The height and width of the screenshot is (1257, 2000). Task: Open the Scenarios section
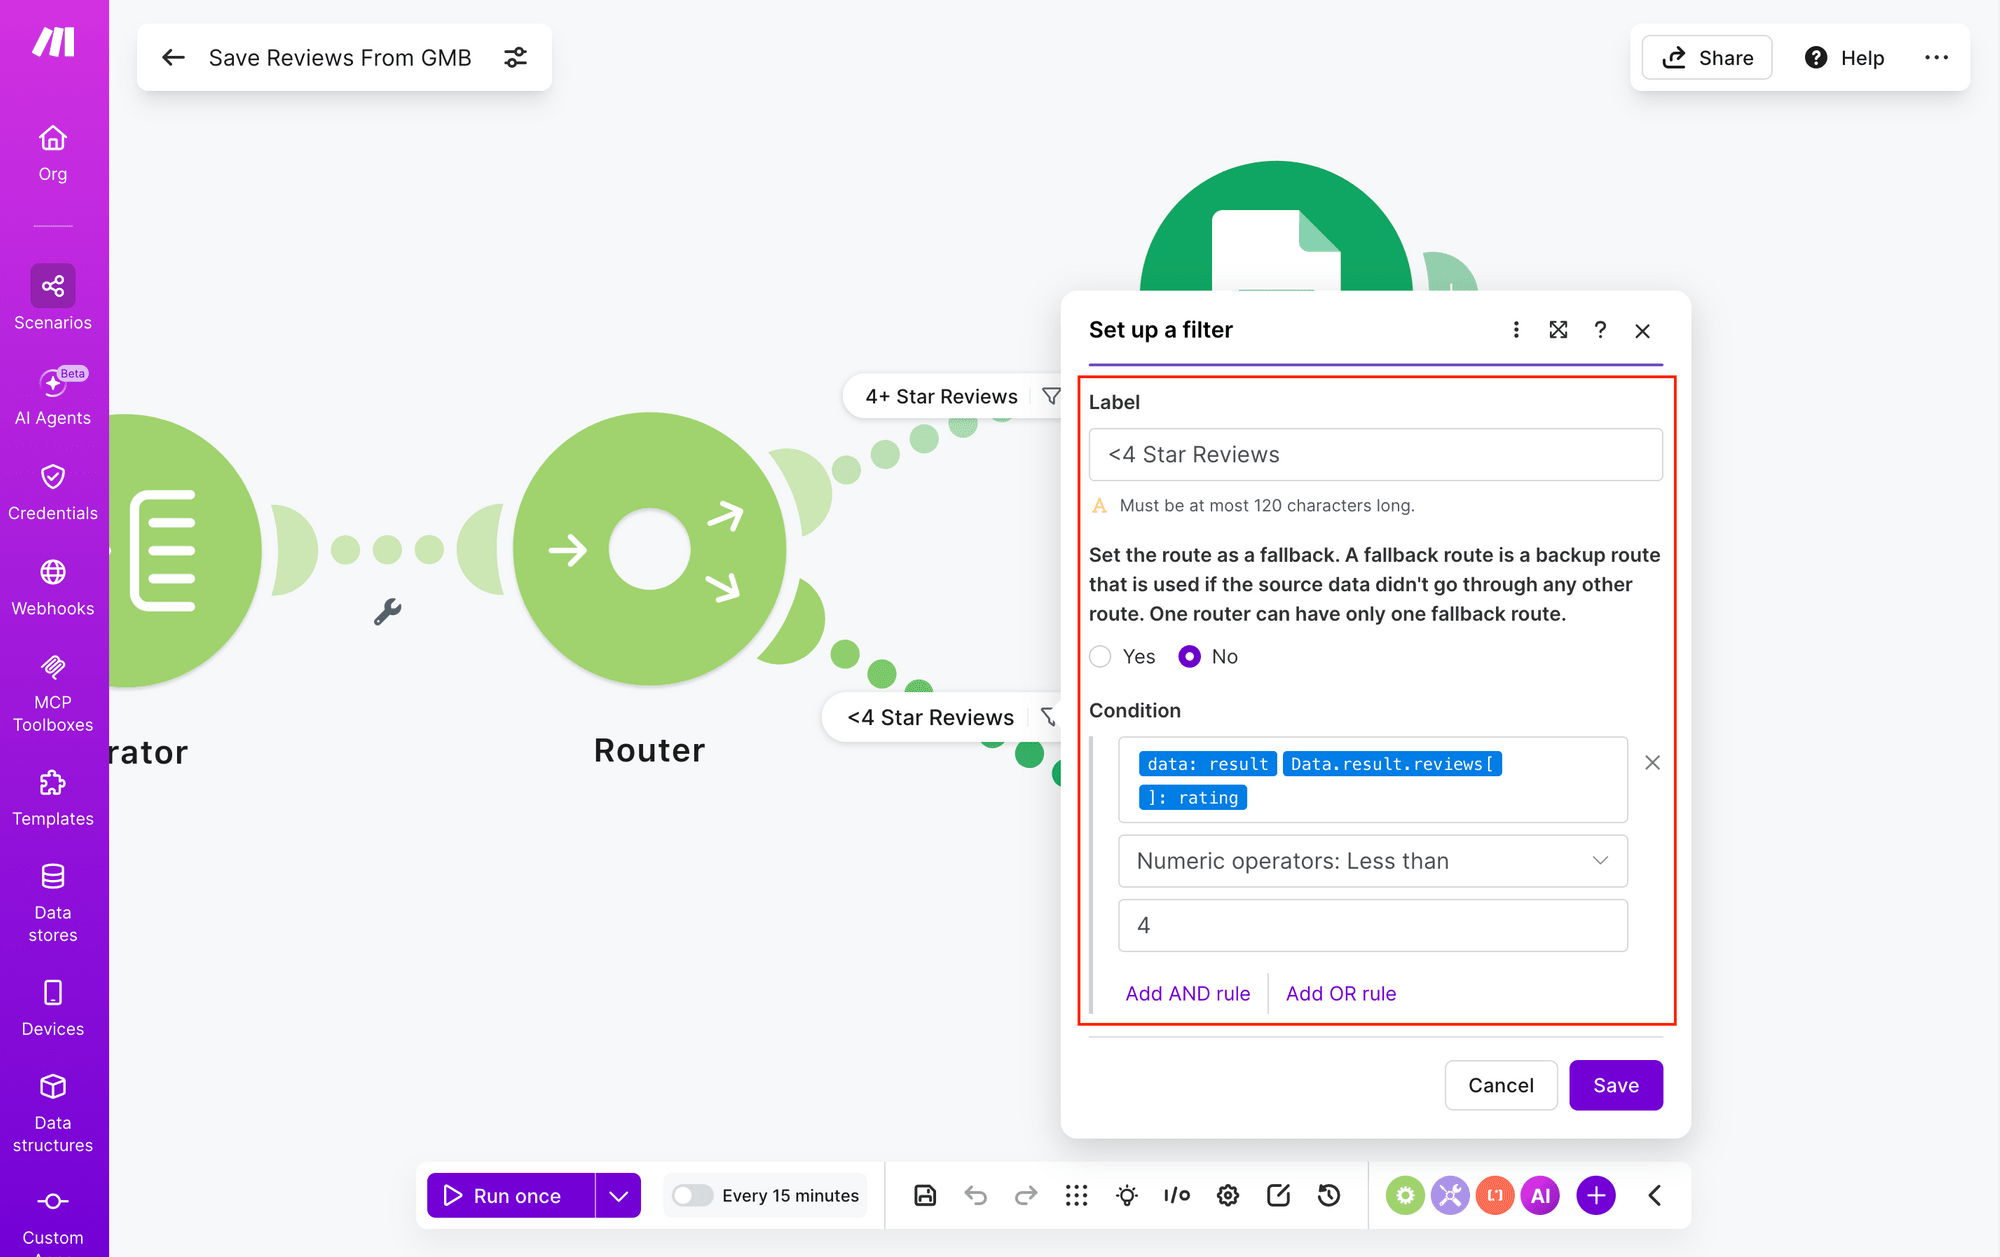(53, 298)
